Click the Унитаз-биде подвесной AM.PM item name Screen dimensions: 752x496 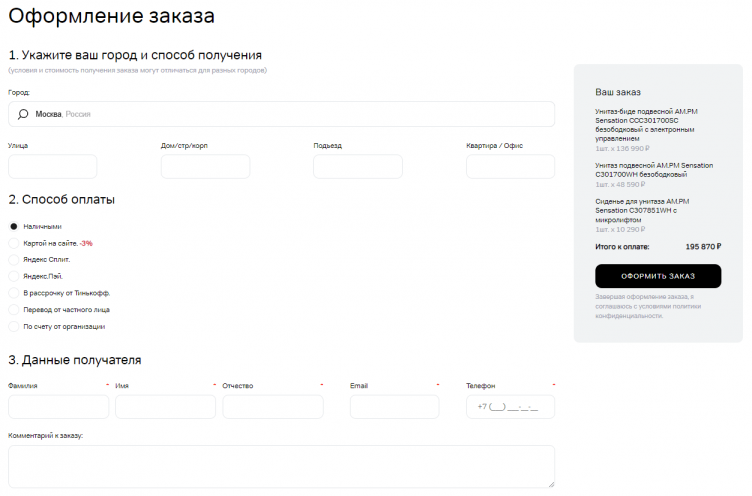646,125
